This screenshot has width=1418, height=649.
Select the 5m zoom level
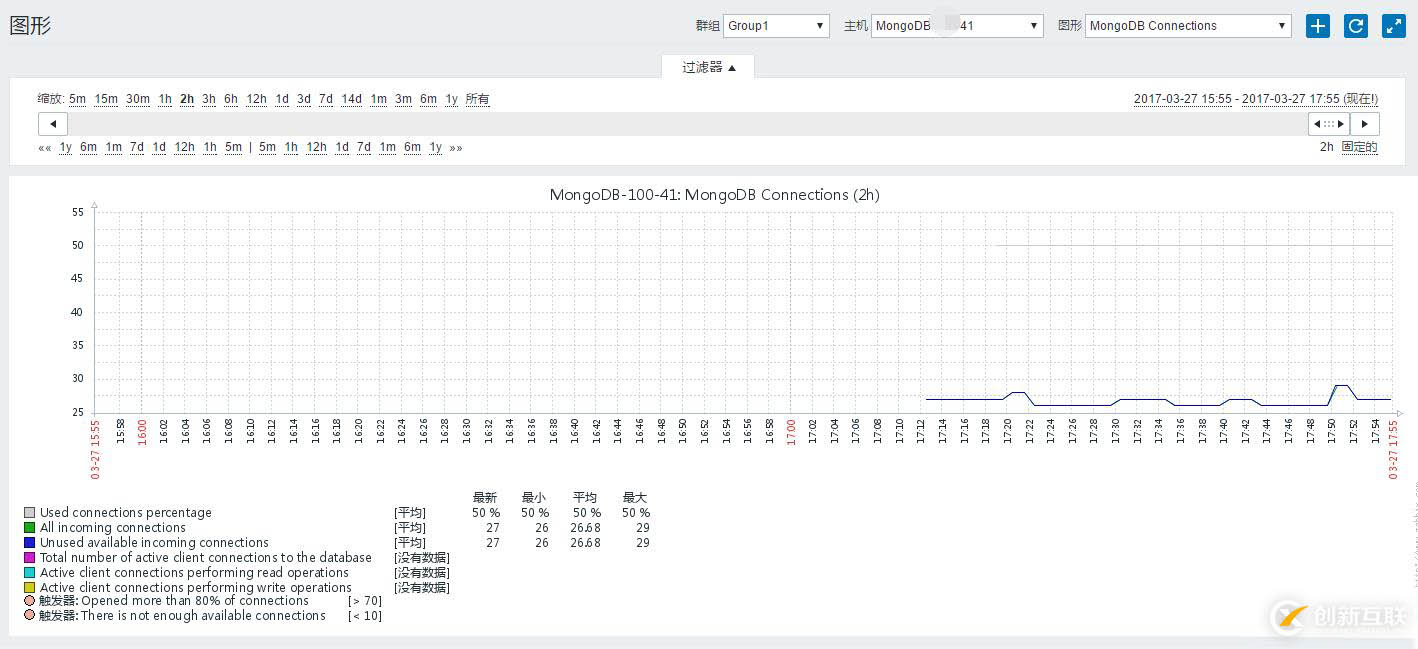77,99
